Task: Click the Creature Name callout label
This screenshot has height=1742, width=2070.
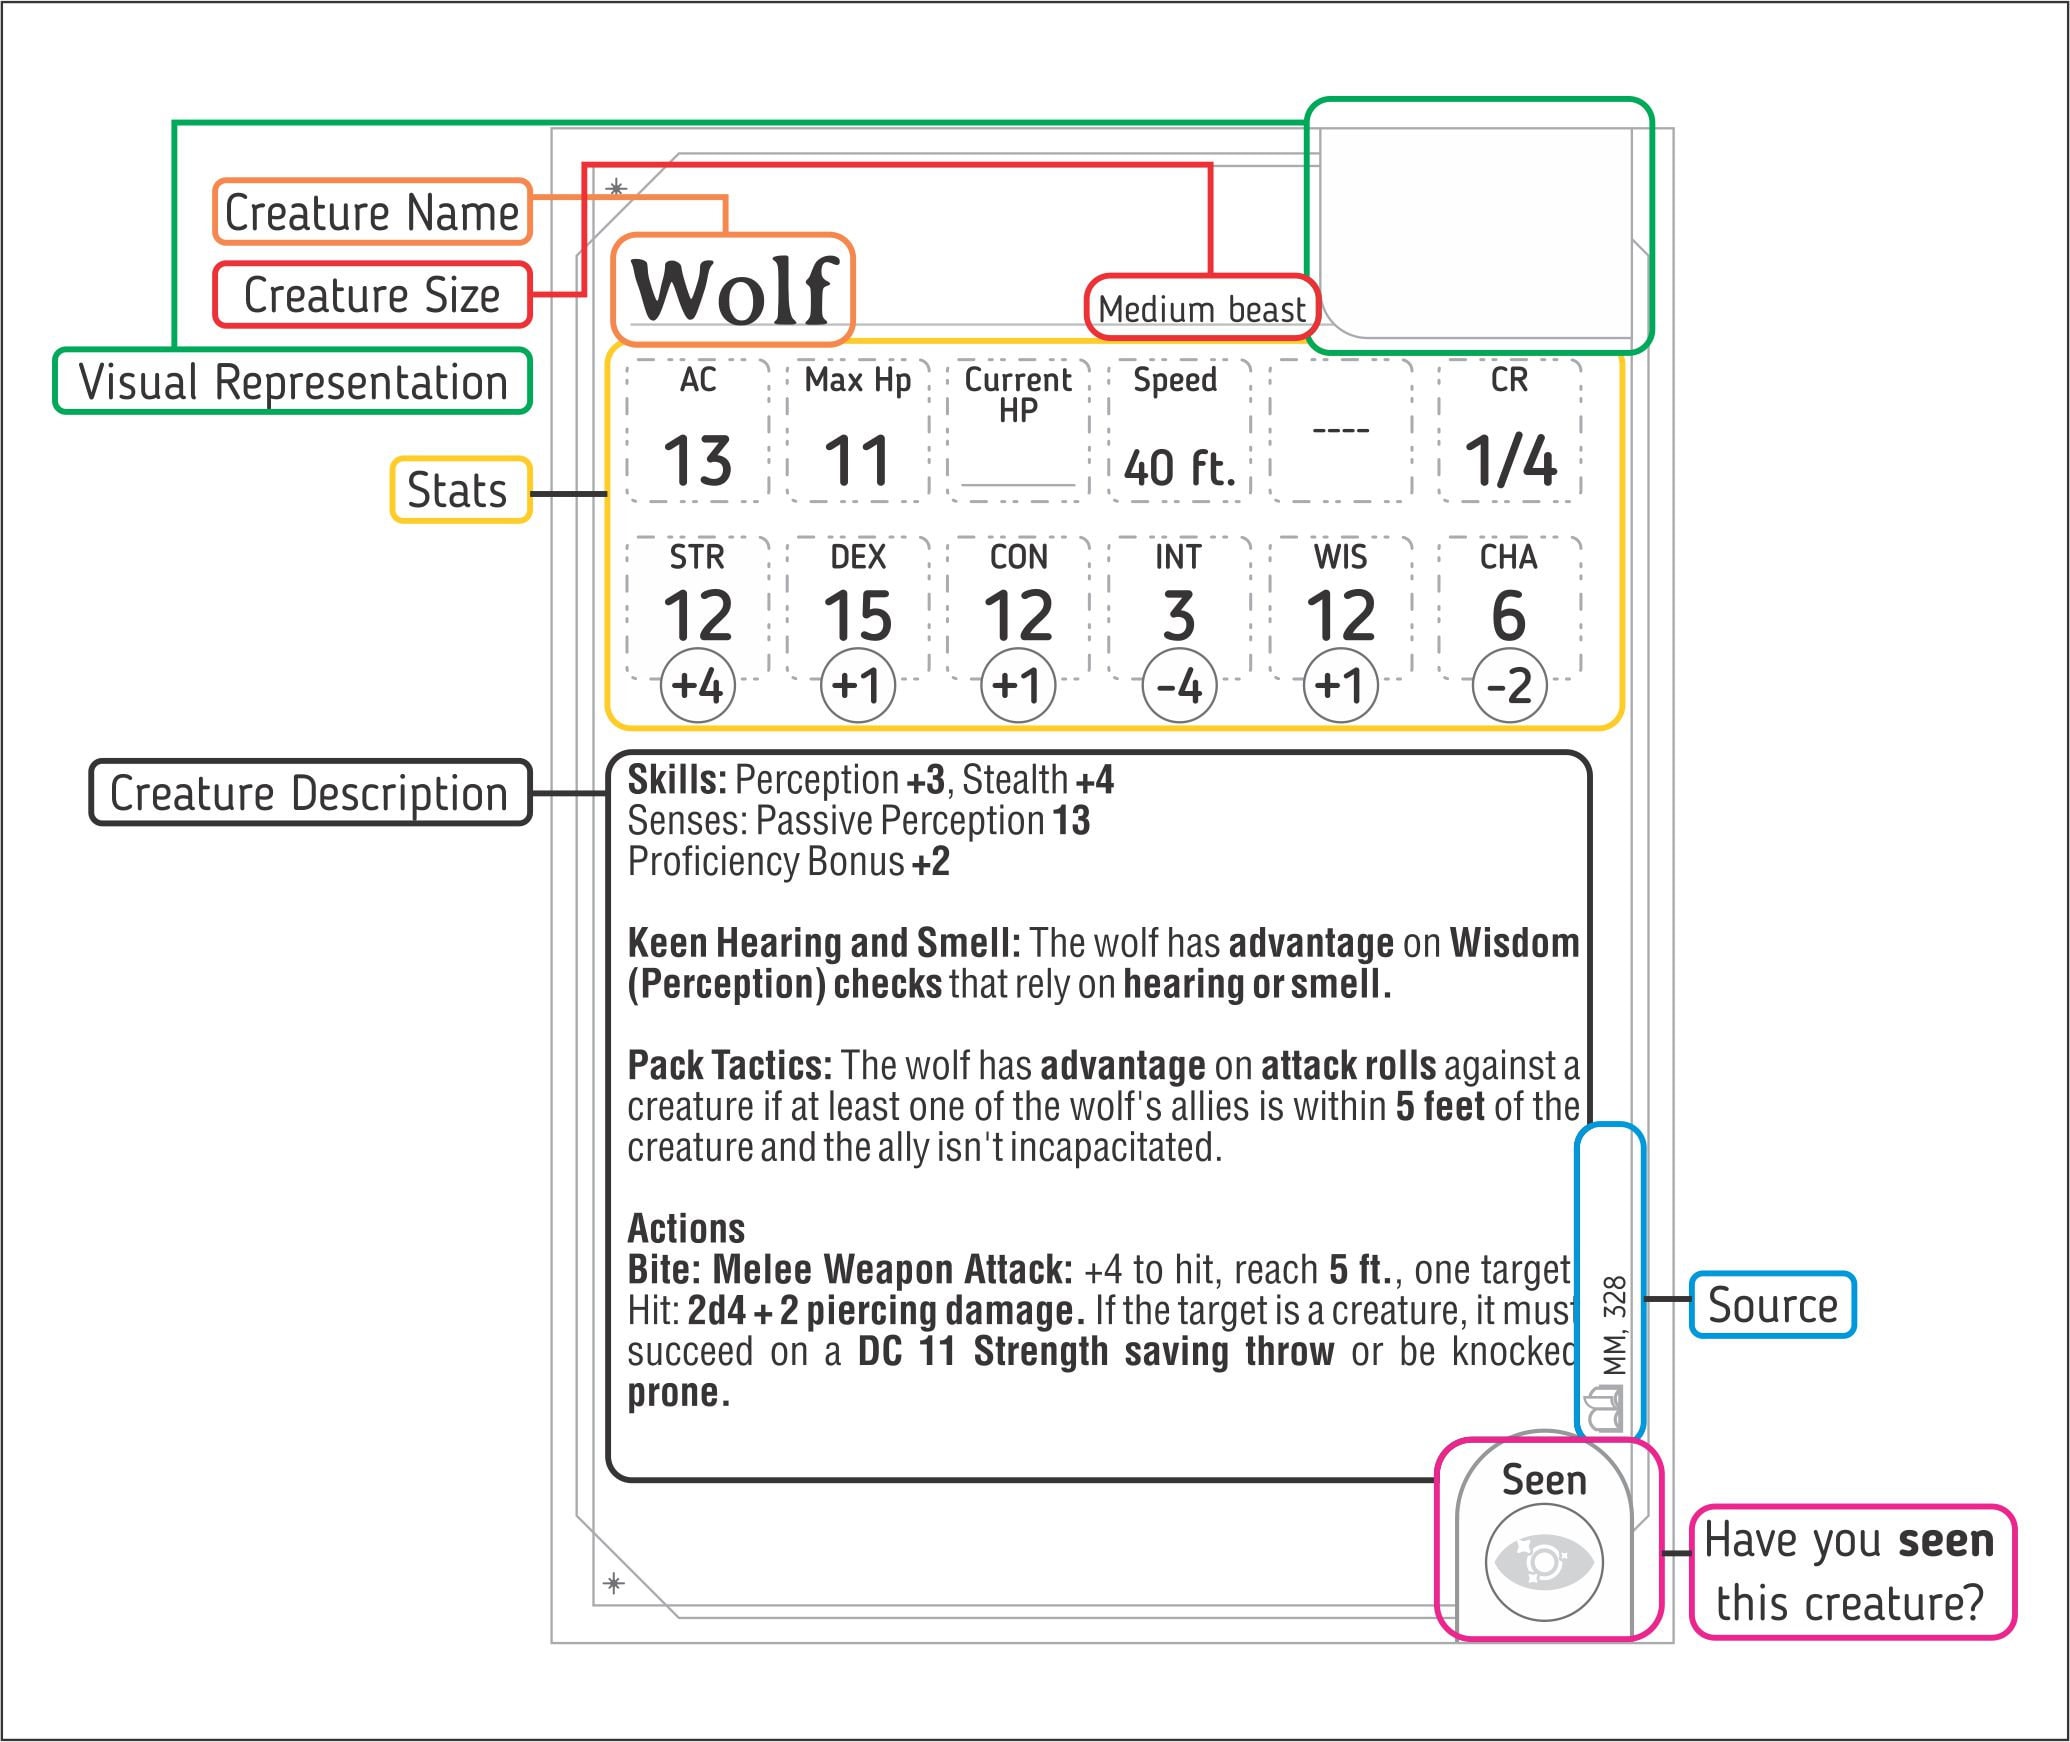Action: coord(372,212)
